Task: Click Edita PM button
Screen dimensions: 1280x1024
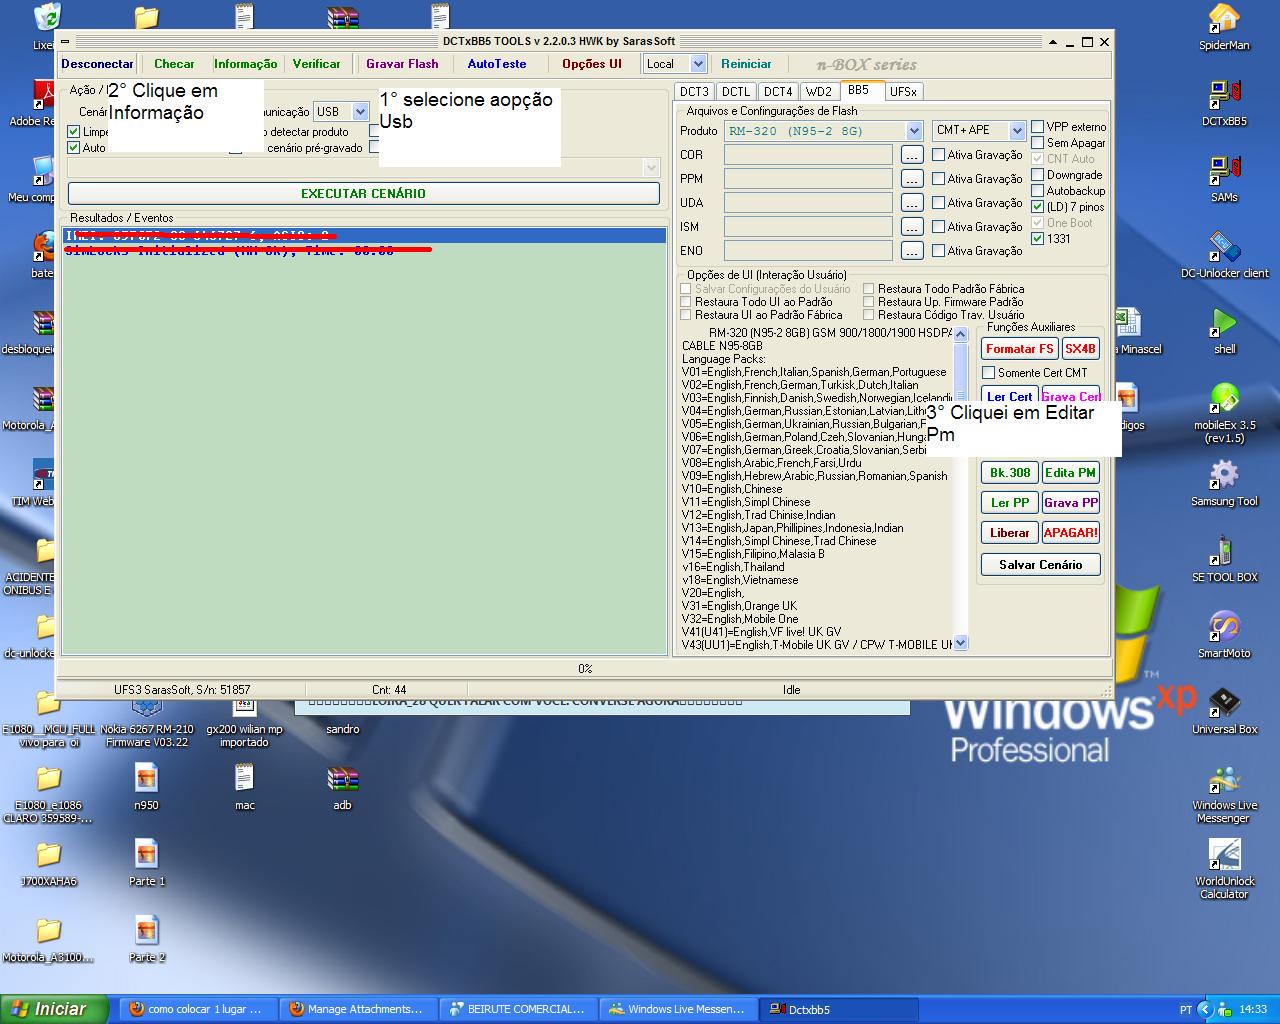Action: pyautogui.click(x=1070, y=473)
